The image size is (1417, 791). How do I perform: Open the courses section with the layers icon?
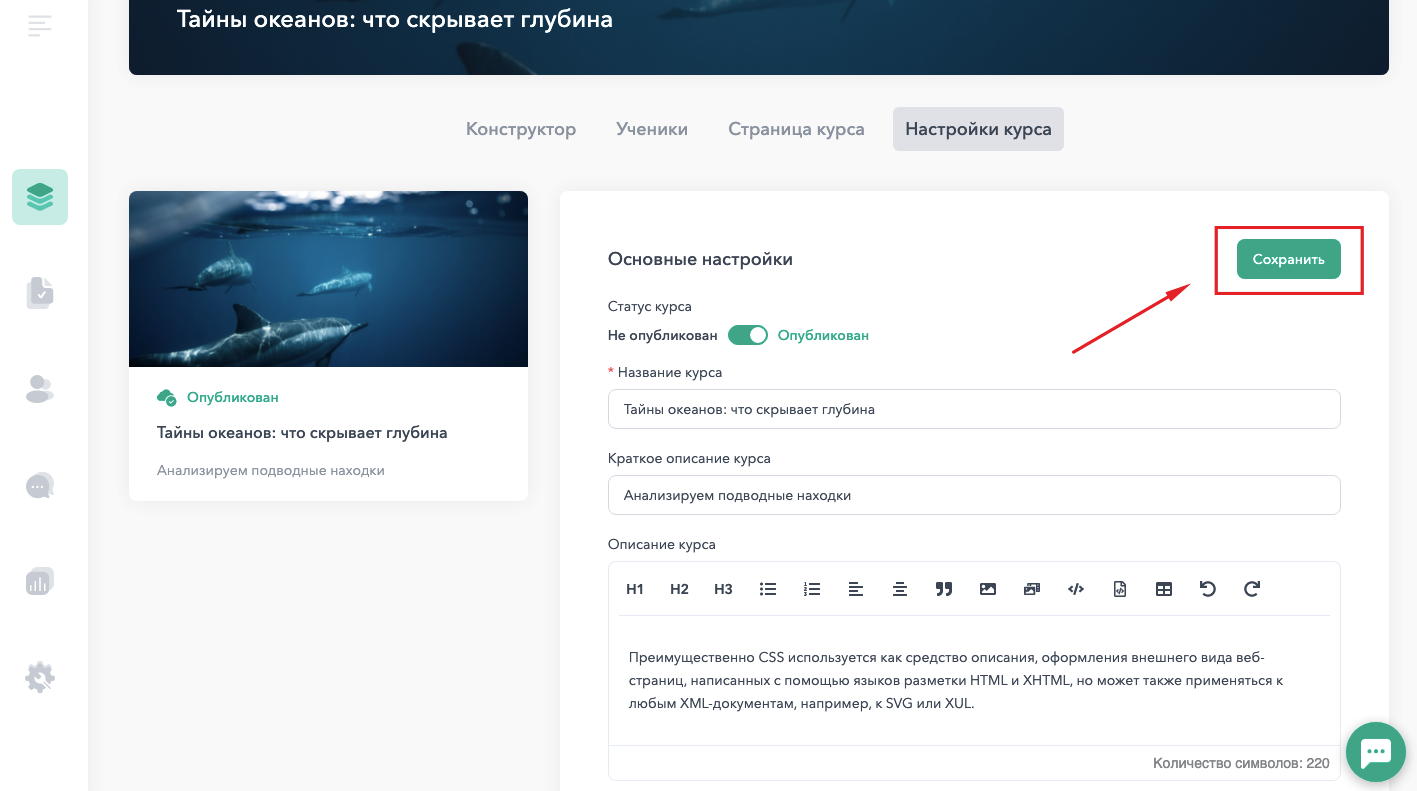40,197
